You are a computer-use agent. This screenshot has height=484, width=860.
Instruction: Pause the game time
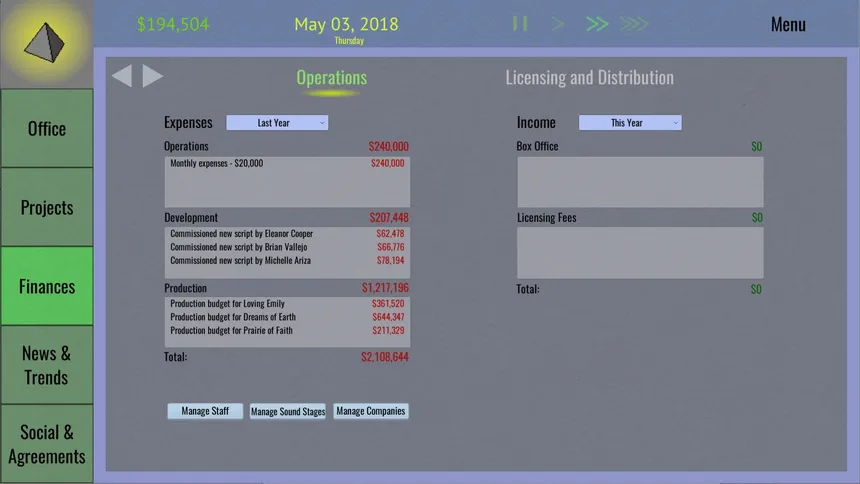(x=520, y=24)
